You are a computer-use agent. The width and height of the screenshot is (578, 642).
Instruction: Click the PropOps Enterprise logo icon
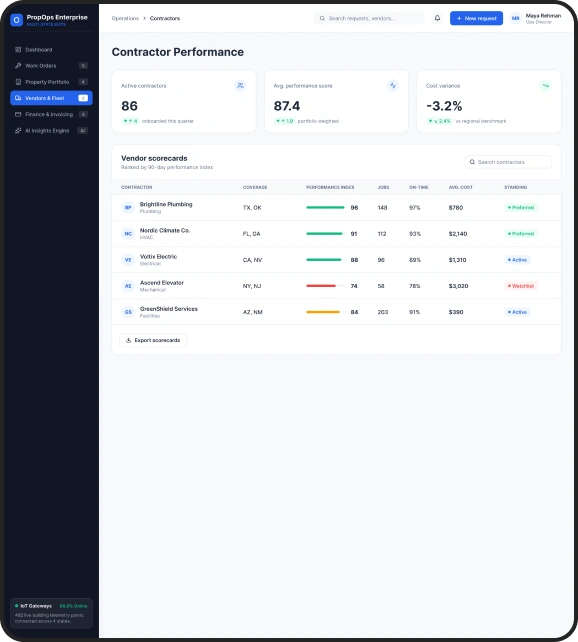click(16, 20)
